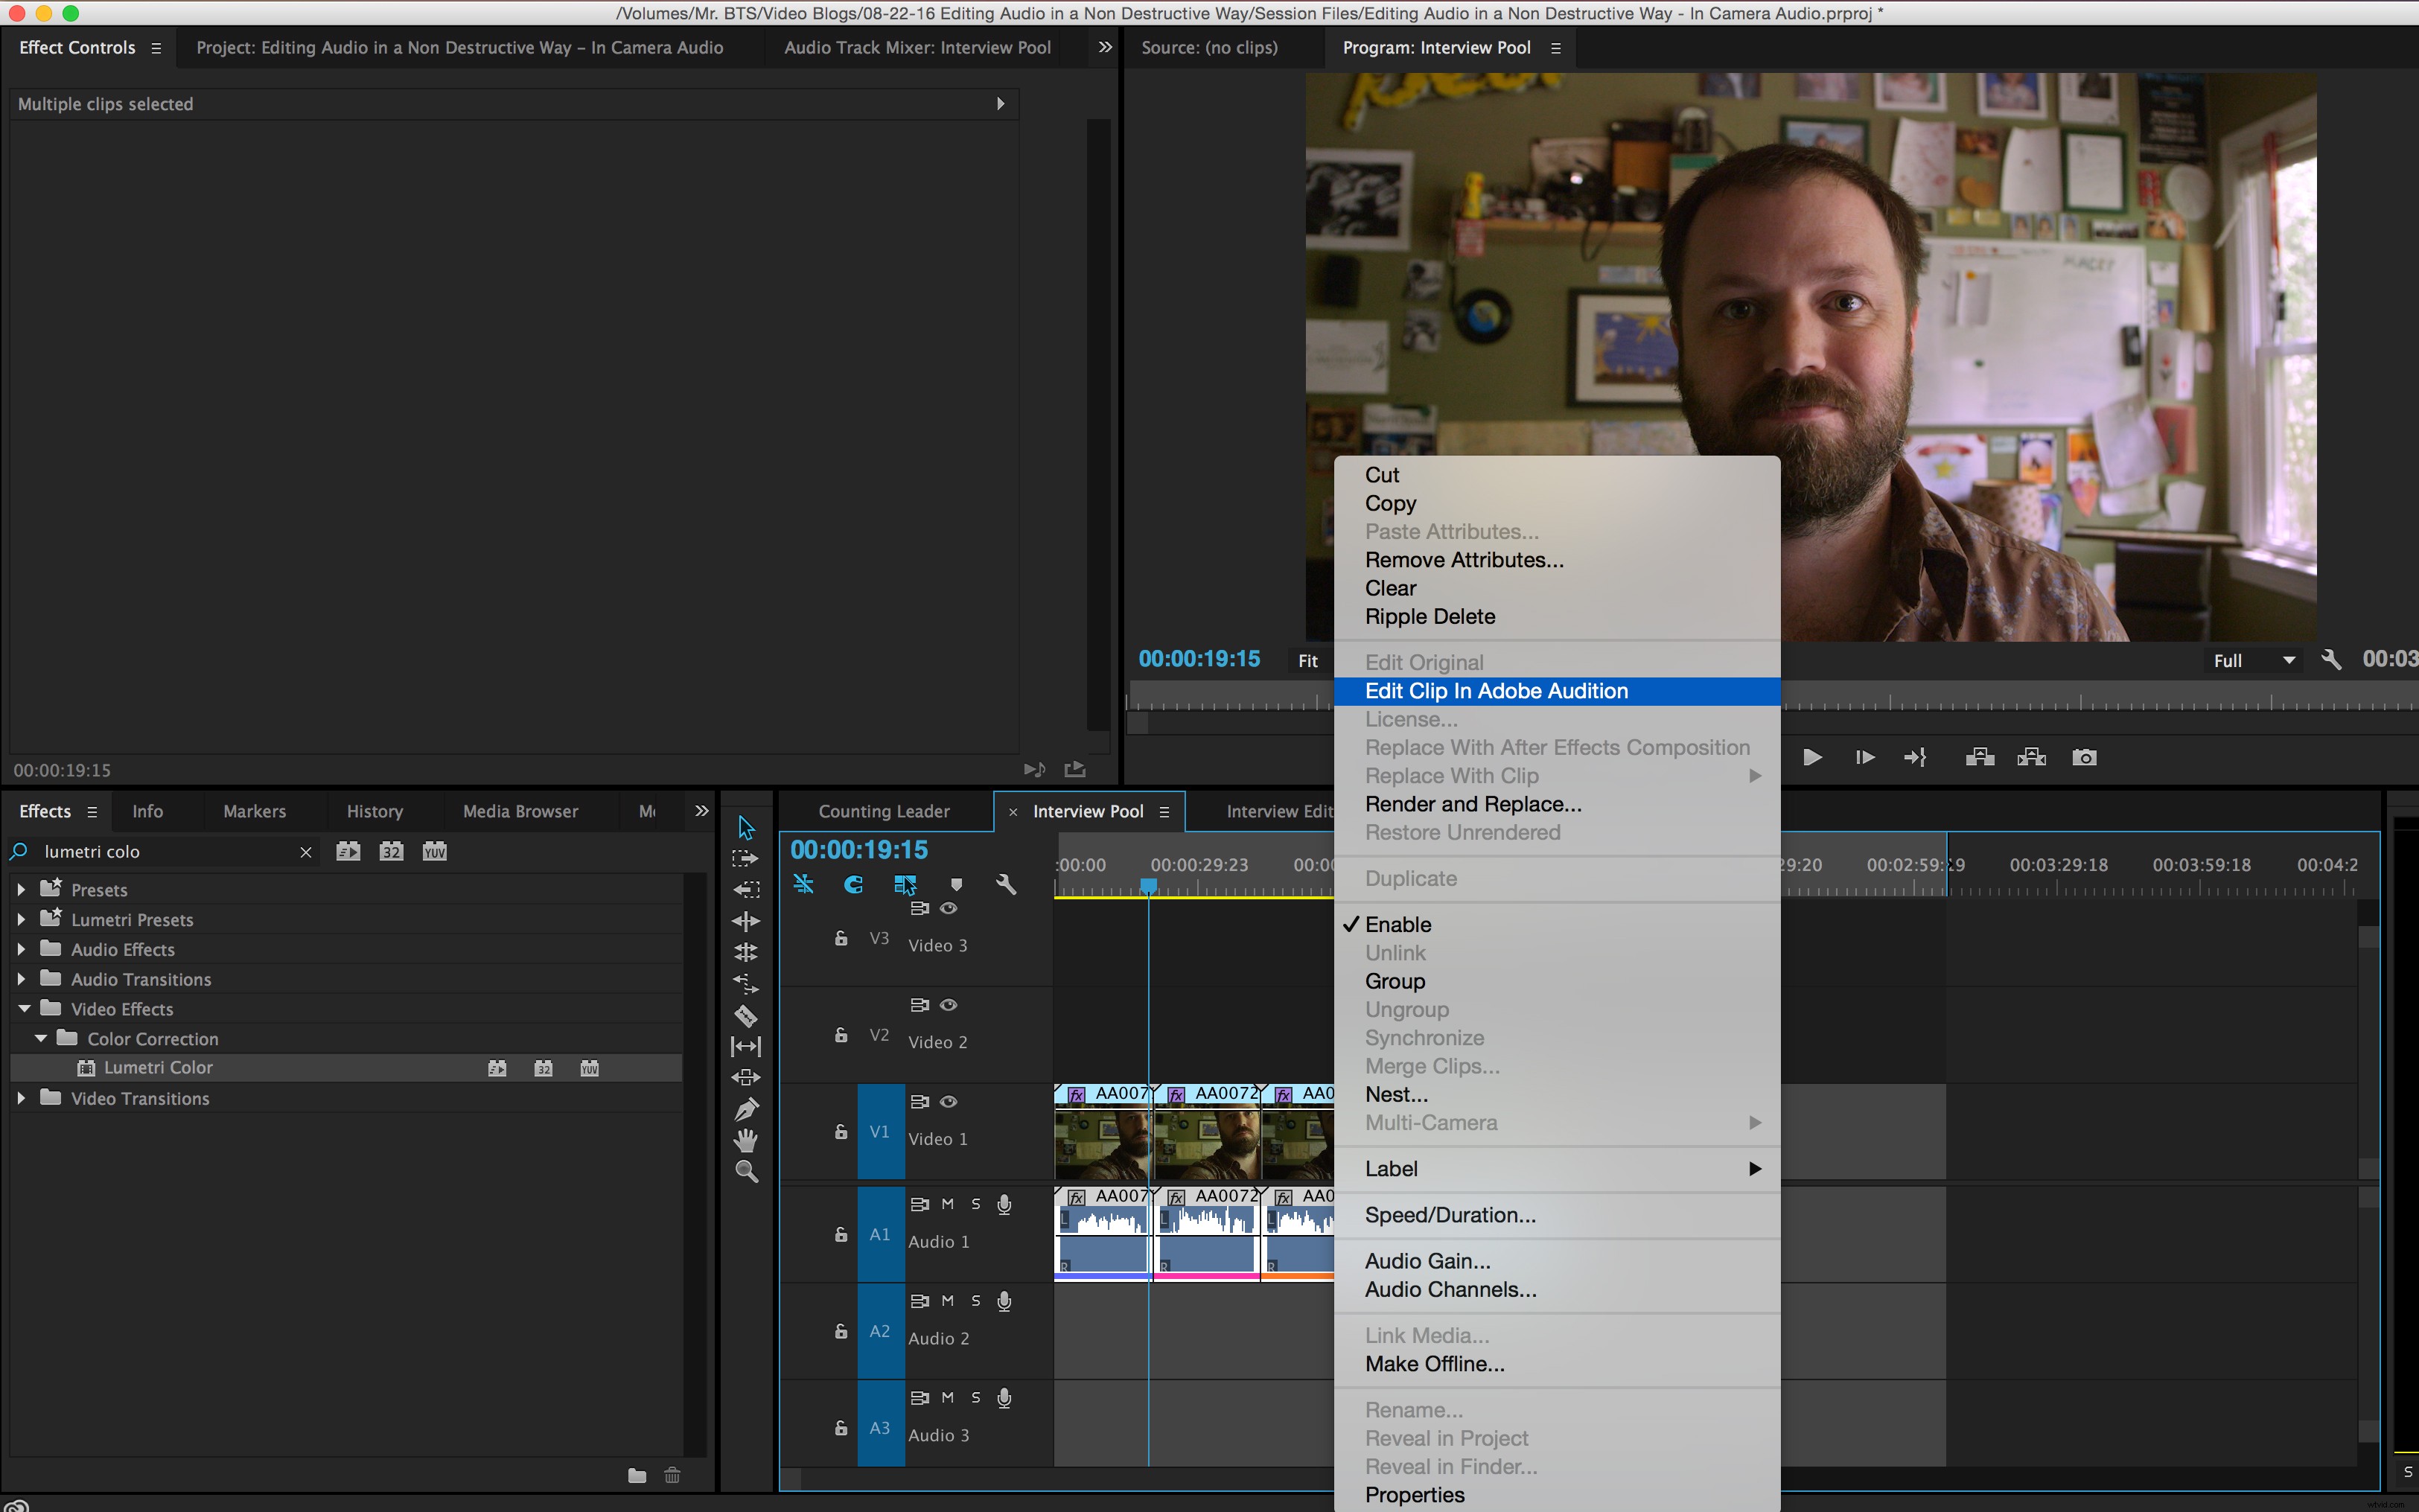Collapse the Color Correction folder
Screen dimensions: 2419x1512
tap(42, 1039)
